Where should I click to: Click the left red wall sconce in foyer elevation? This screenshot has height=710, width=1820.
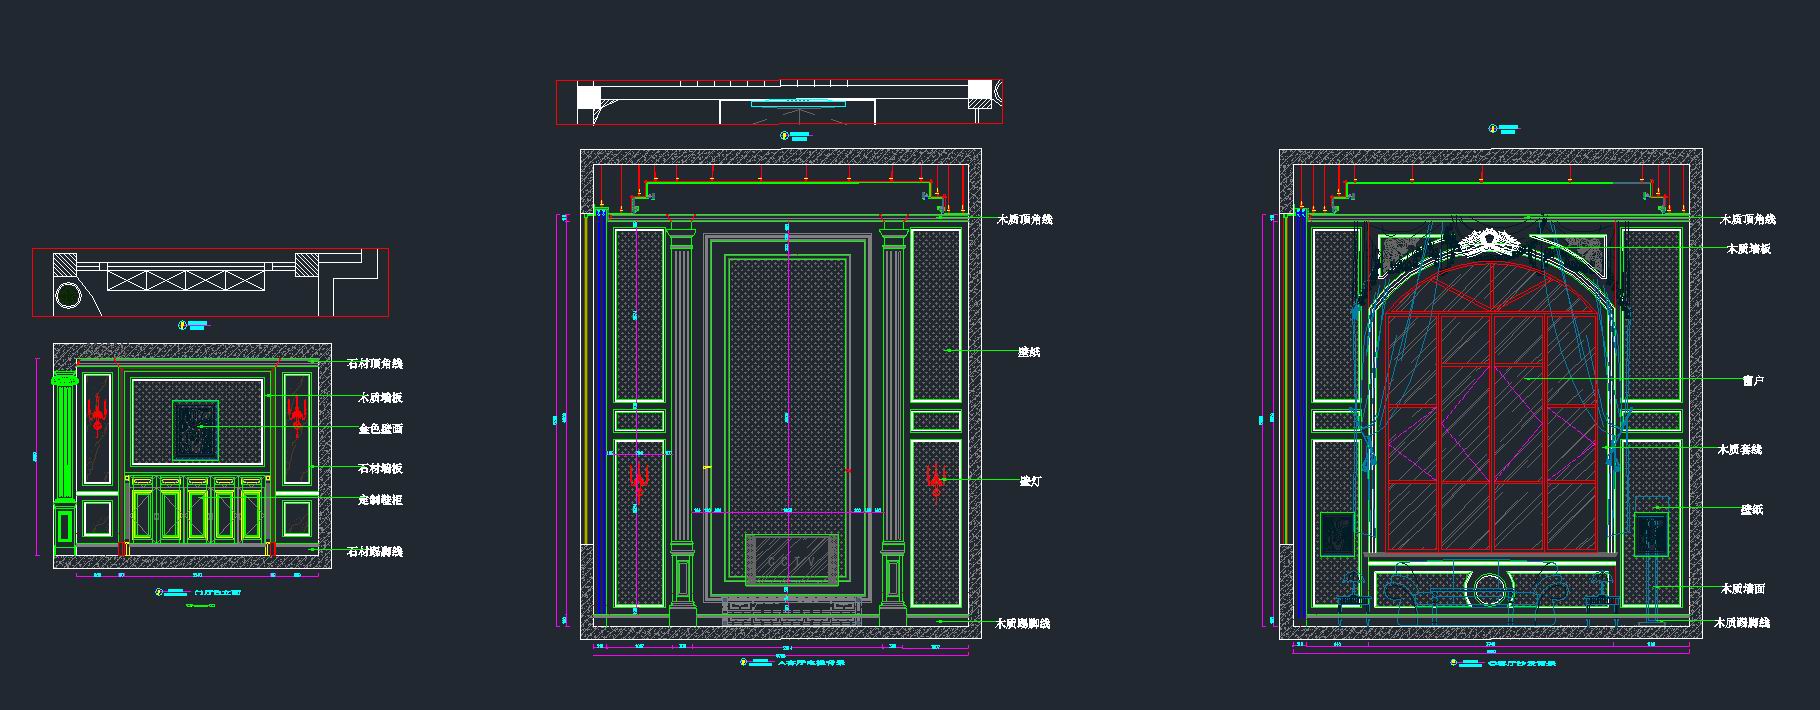98,417
